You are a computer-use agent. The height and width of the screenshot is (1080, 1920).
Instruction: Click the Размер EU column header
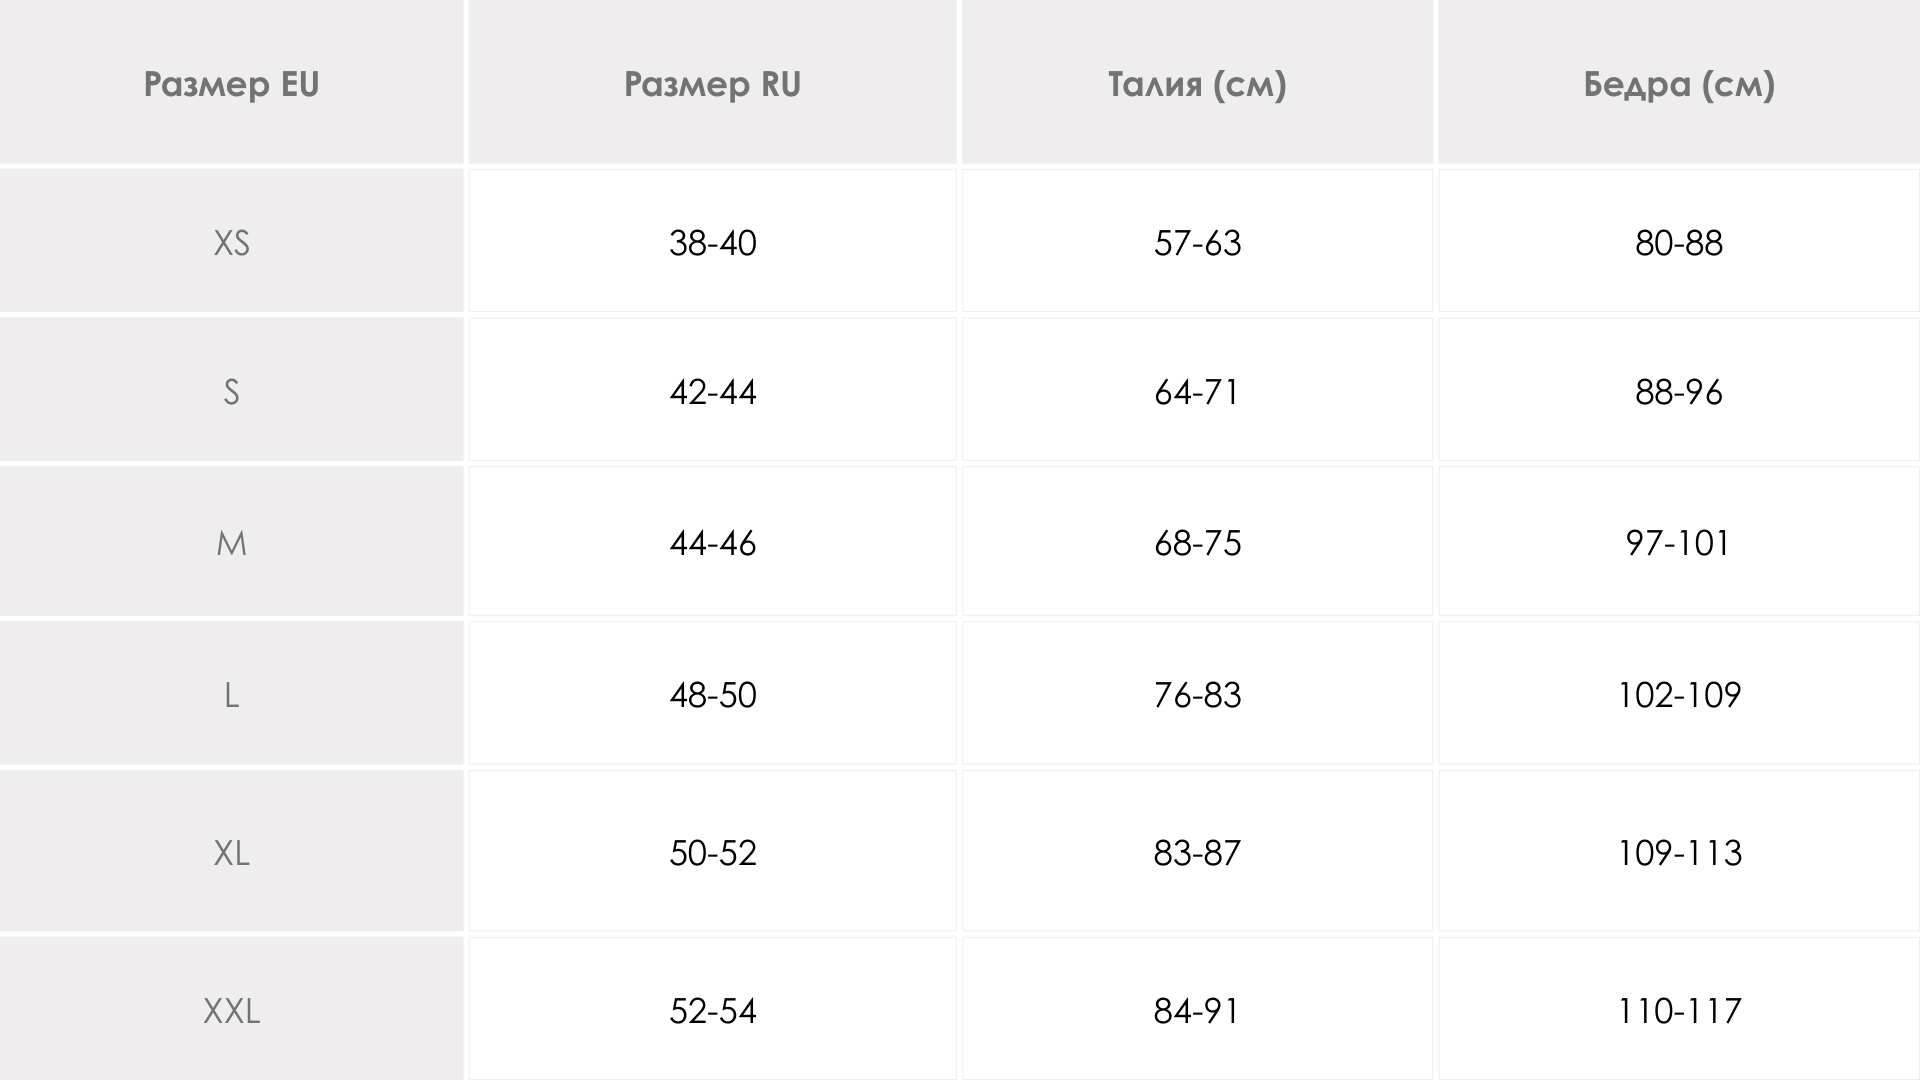pyautogui.click(x=231, y=84)
